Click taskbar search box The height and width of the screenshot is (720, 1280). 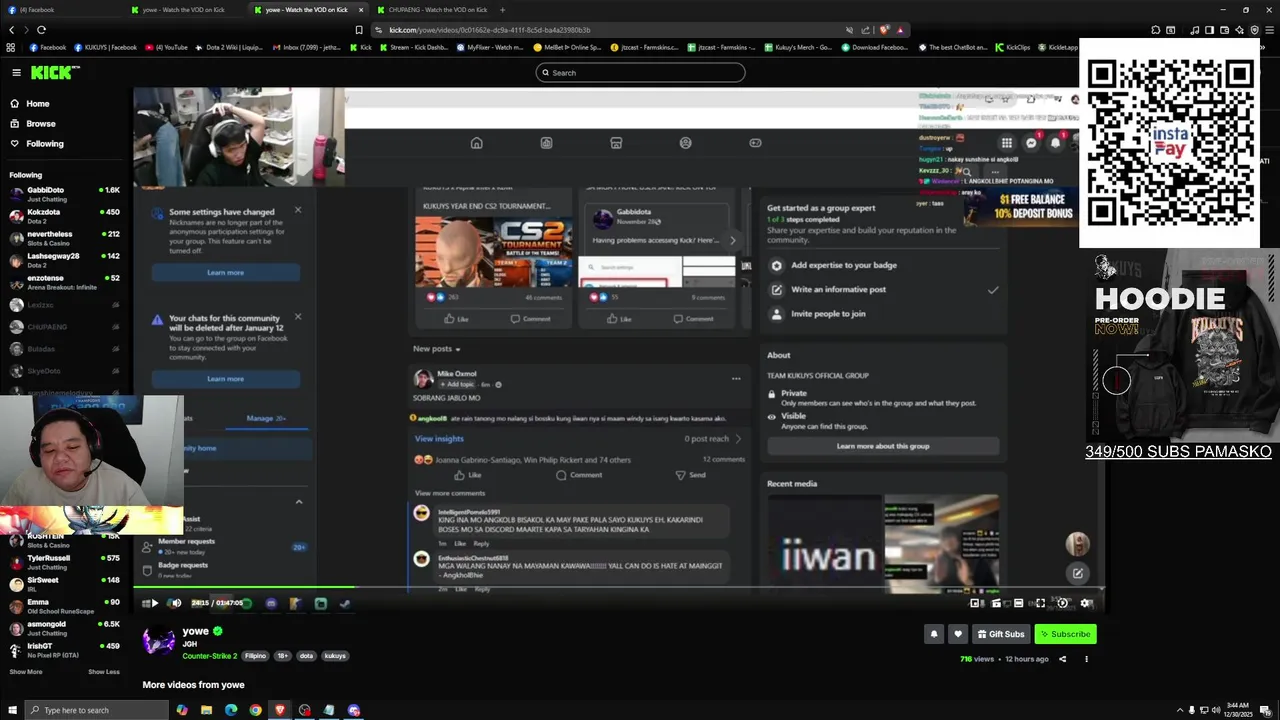96,710
